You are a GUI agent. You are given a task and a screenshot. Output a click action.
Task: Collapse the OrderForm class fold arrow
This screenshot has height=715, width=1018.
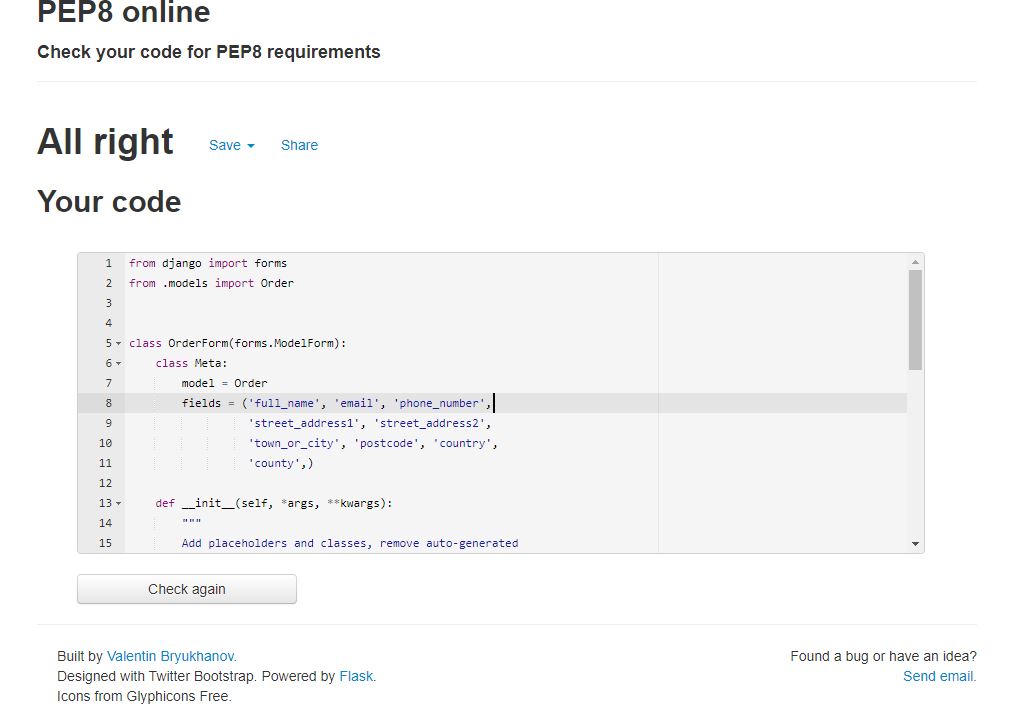(118, 343)
